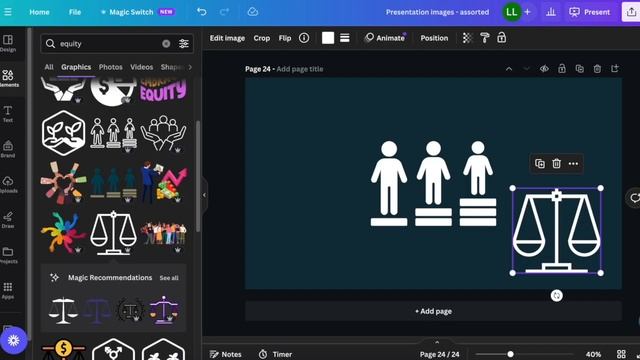Image resolution: width=640 pixels, height=360 pixels.
Task: Show more category tabs arrow
Action: pyautogui.click(x=190, y=67)
